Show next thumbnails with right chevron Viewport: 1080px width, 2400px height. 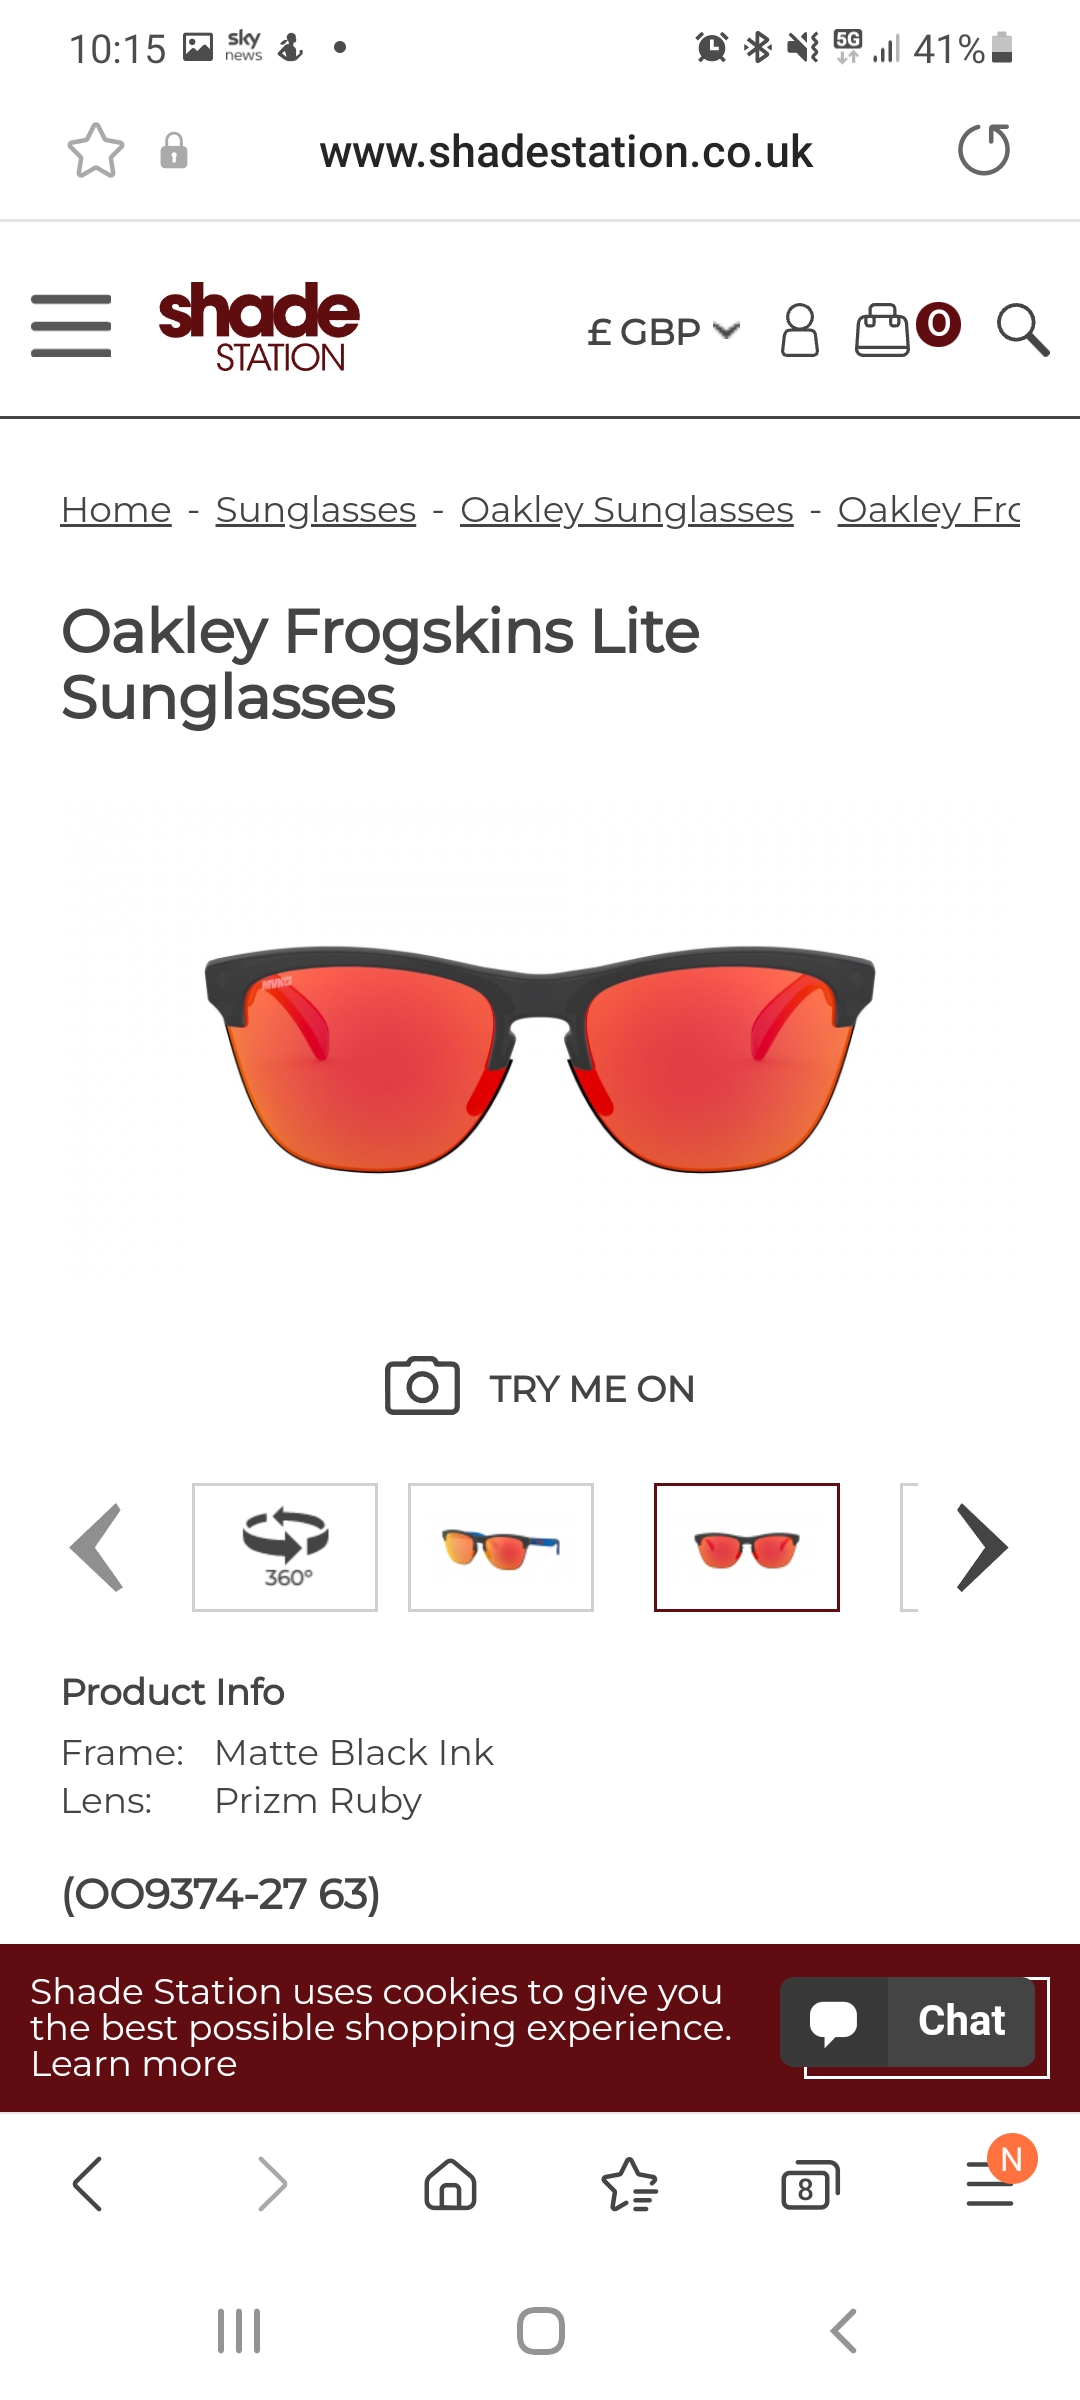(982, 1547)
